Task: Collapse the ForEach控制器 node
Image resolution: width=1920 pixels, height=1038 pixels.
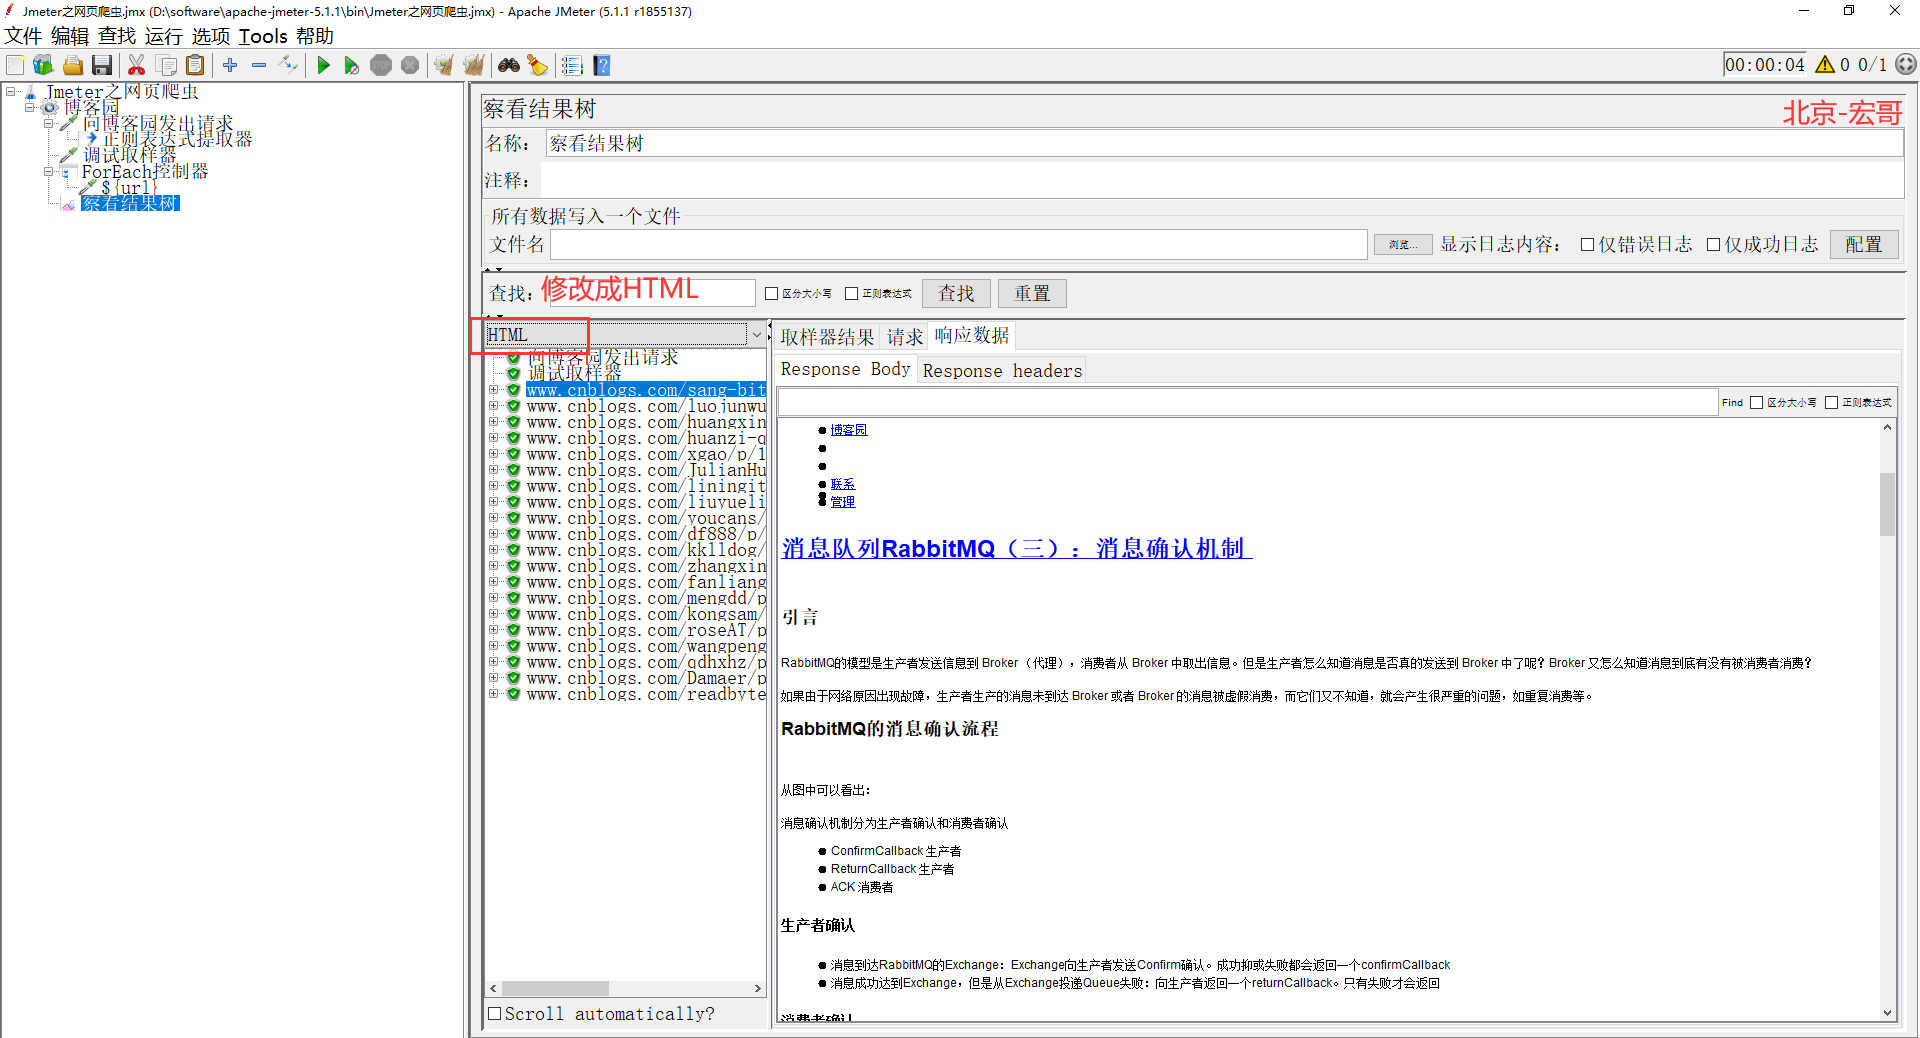Action: tap(49, 171)
